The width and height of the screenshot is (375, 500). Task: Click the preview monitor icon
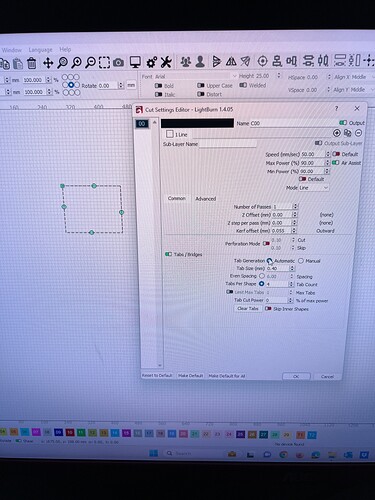click(135, 62)
